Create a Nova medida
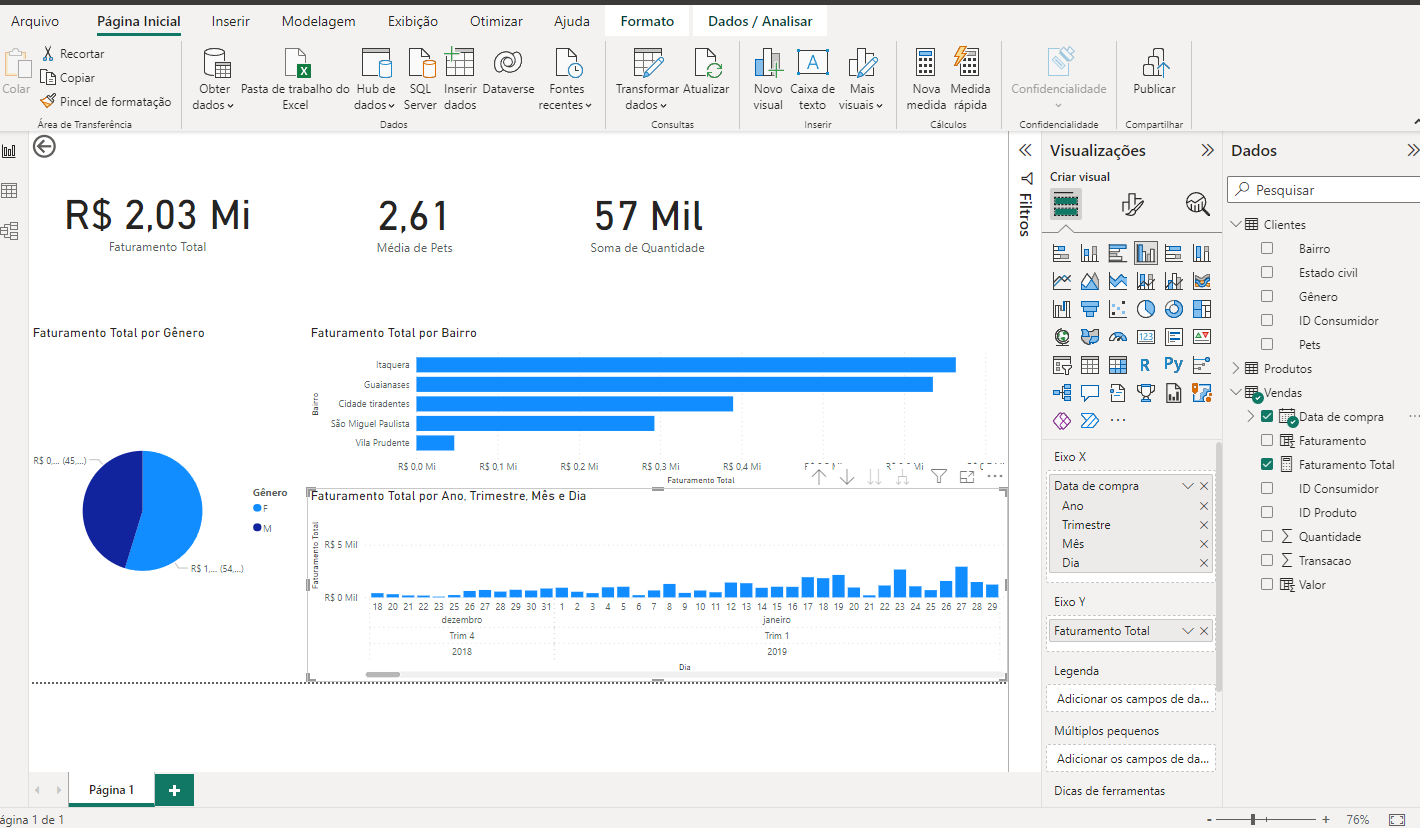 (926, 79)
